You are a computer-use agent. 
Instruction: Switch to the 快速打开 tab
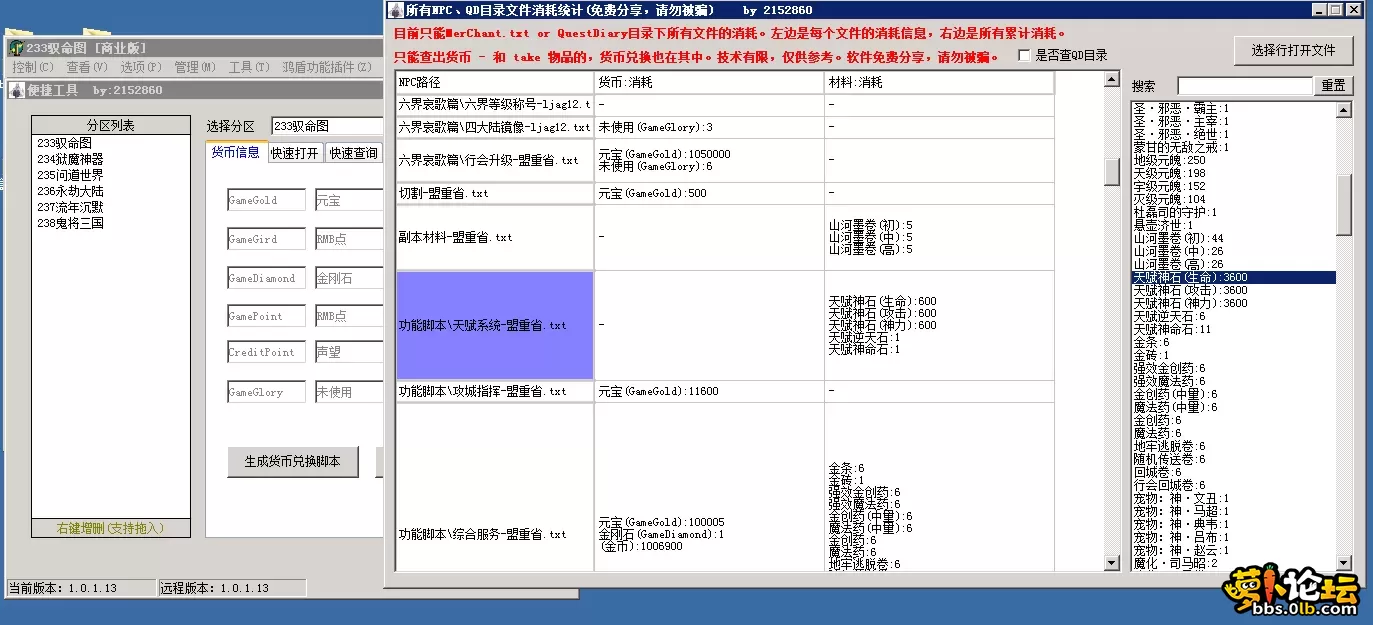click(x=295, y=153)
